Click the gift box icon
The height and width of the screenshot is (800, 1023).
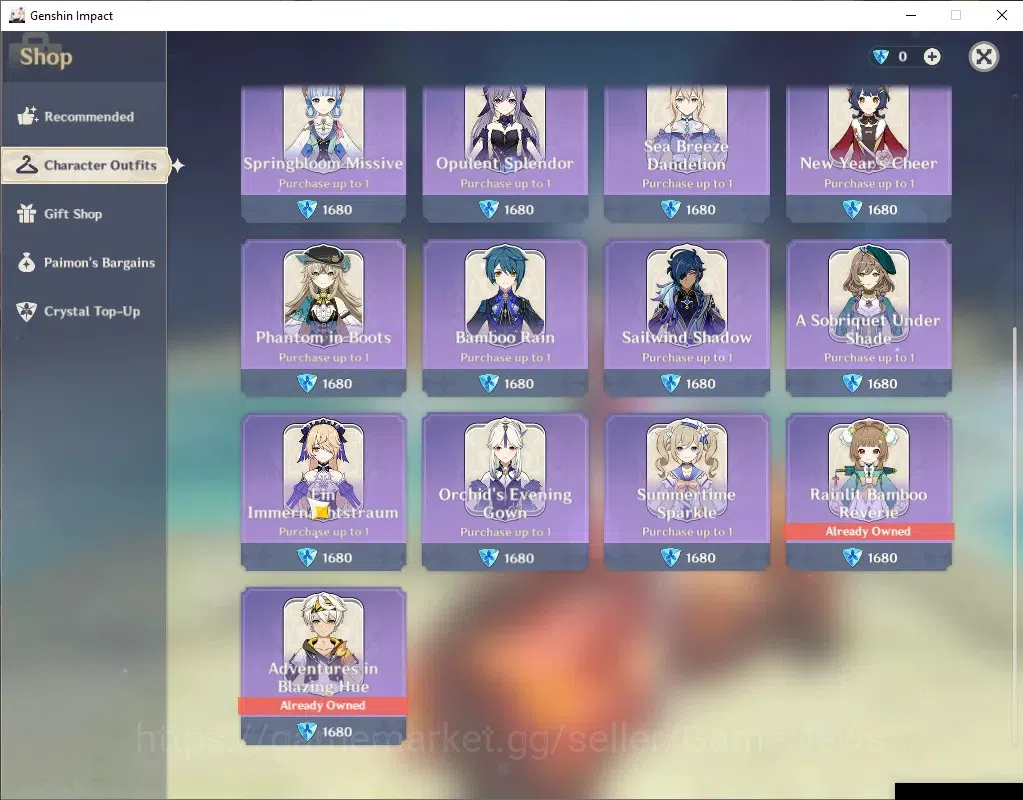pos(27,213)
